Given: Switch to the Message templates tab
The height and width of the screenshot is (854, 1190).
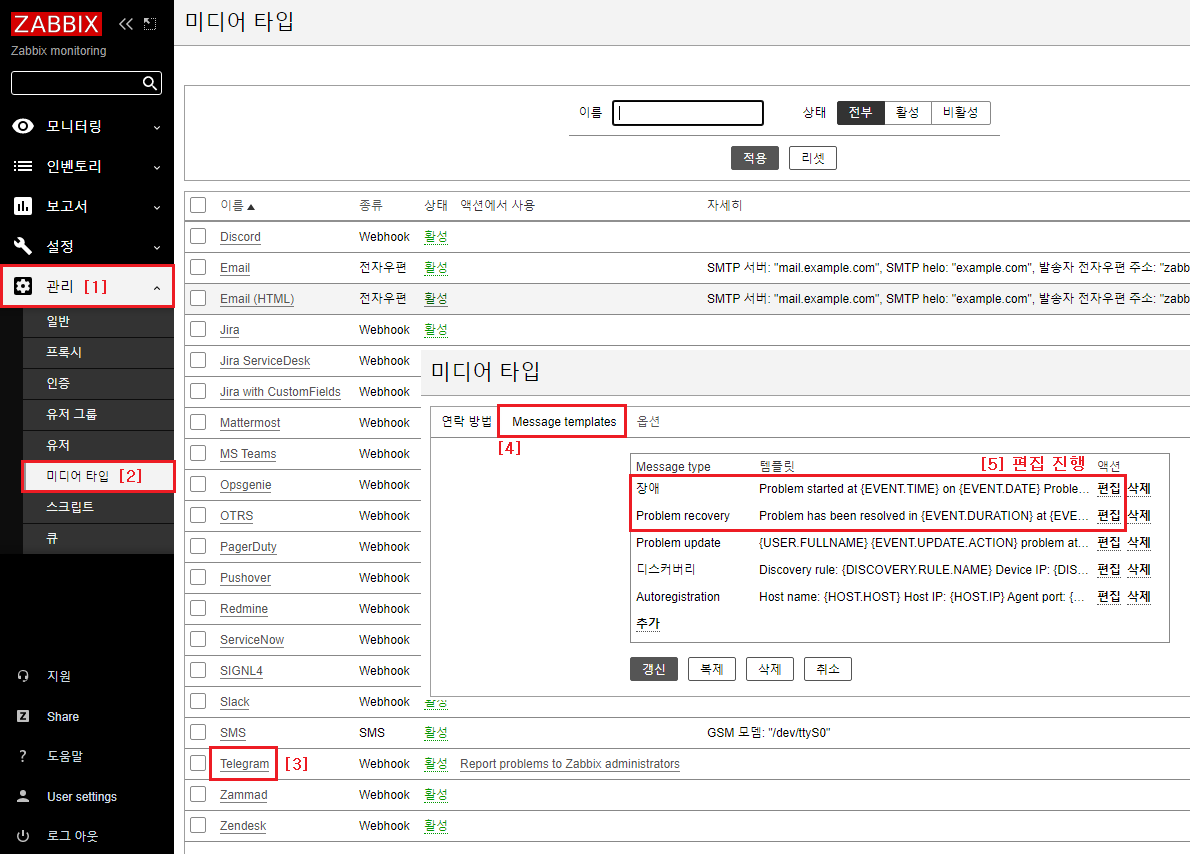Looking at the screenshot, I should [564, 421].
